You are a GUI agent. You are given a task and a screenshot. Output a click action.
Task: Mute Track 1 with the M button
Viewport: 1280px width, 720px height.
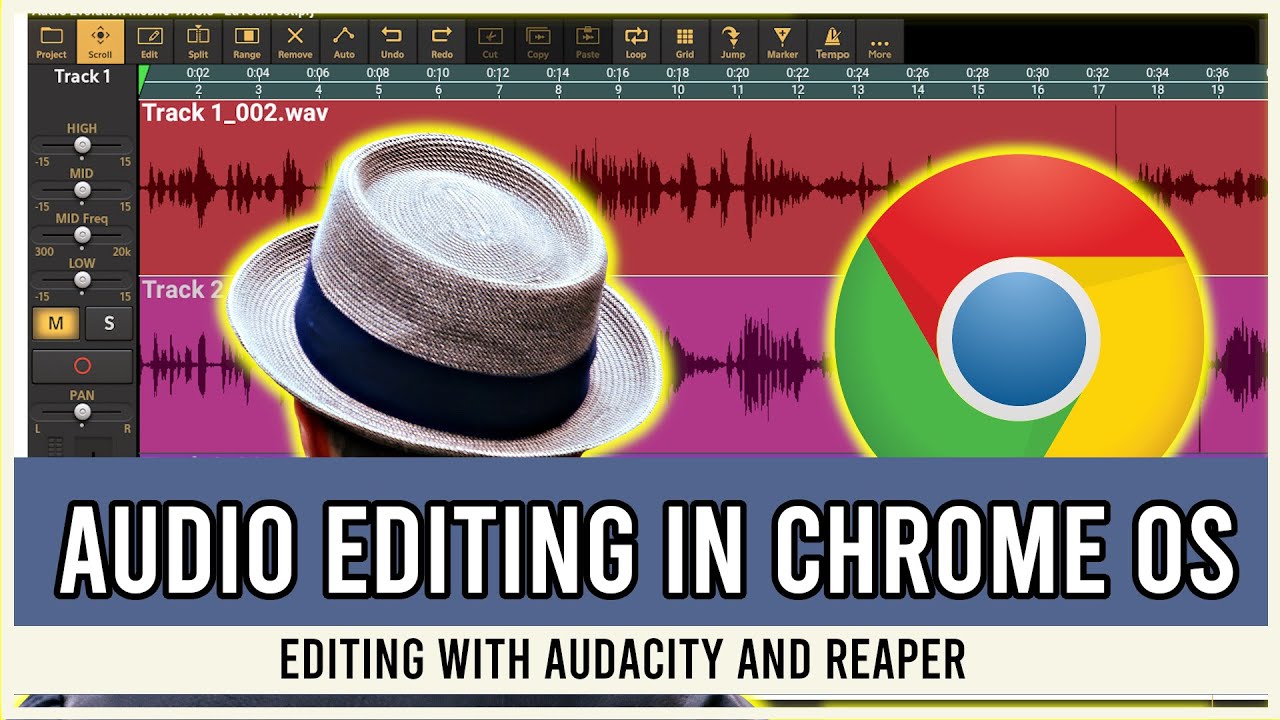click(57, 323)
